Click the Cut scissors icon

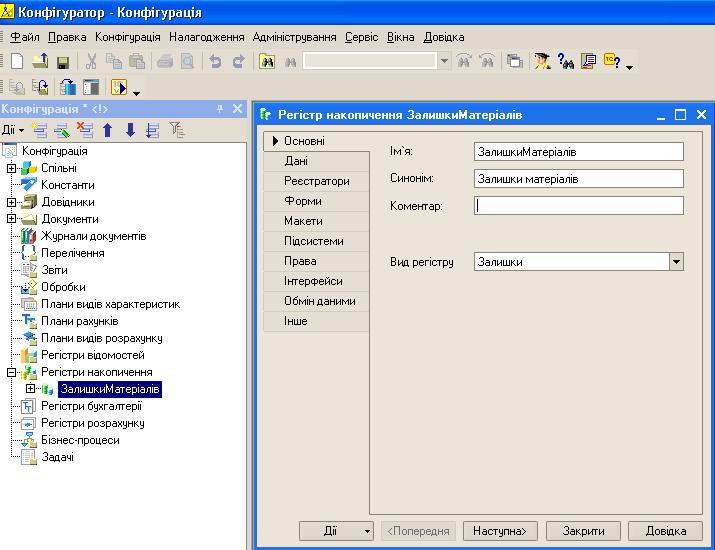[x=91, y=61]
